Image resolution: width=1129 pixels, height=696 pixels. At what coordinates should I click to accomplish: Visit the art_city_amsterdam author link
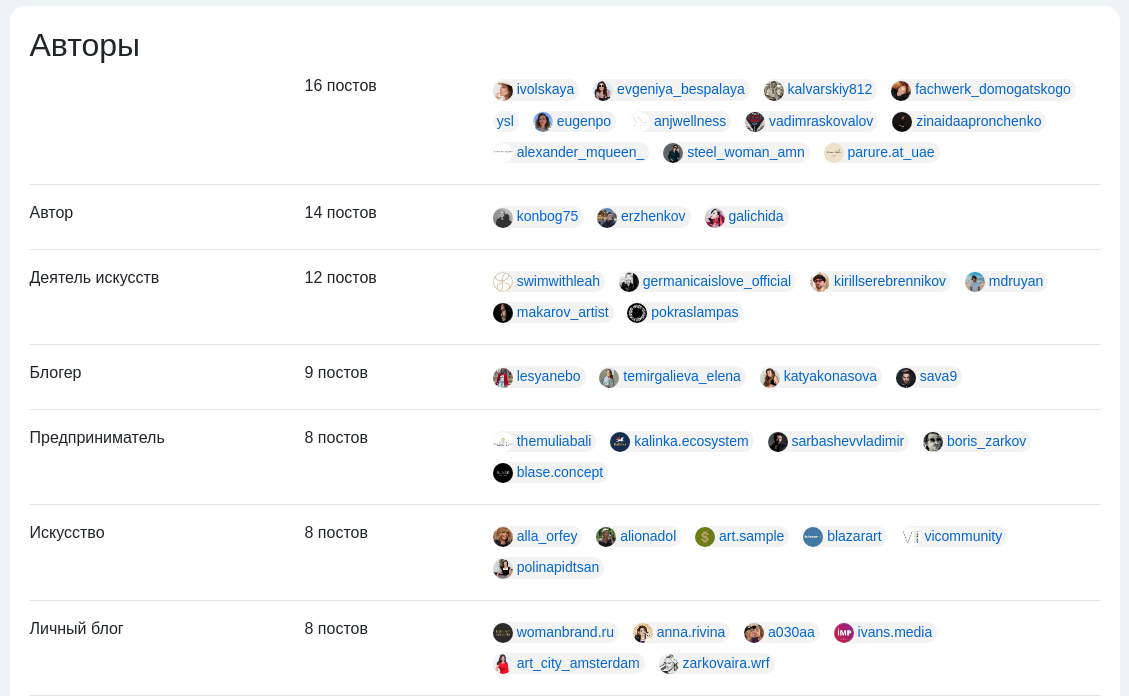point(577,664)
